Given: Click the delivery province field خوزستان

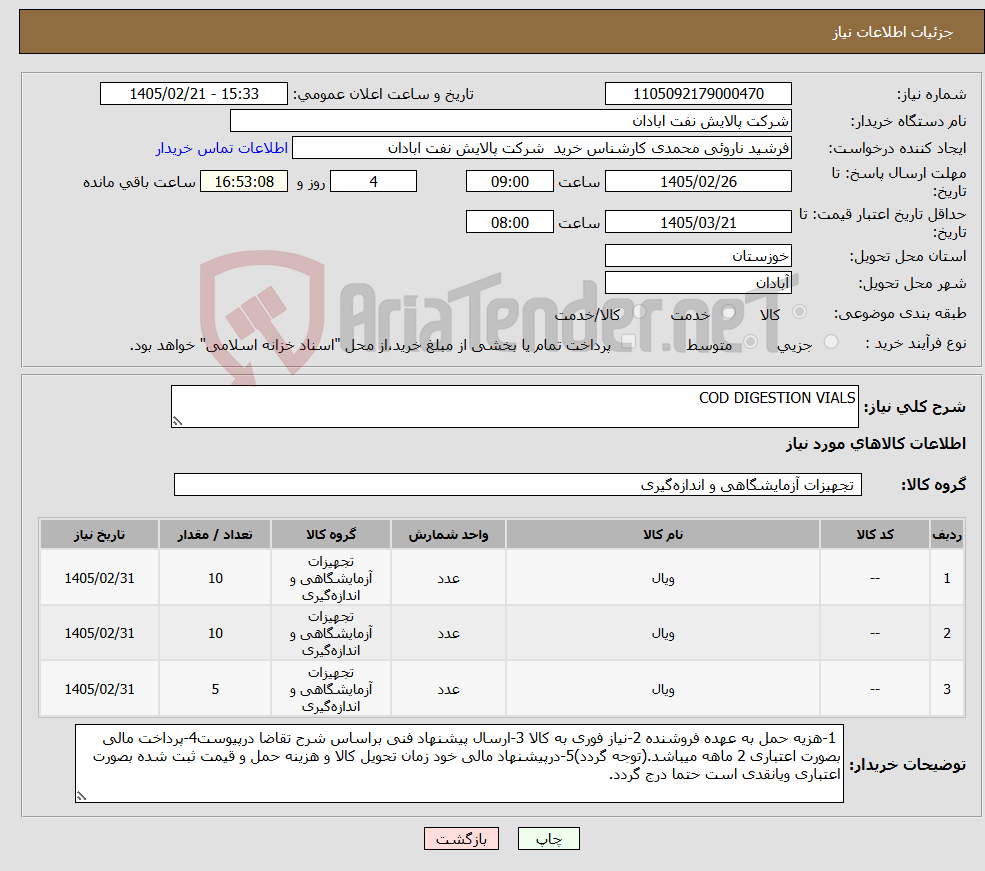Looking at the screenshot, I should tap(698, 256).
